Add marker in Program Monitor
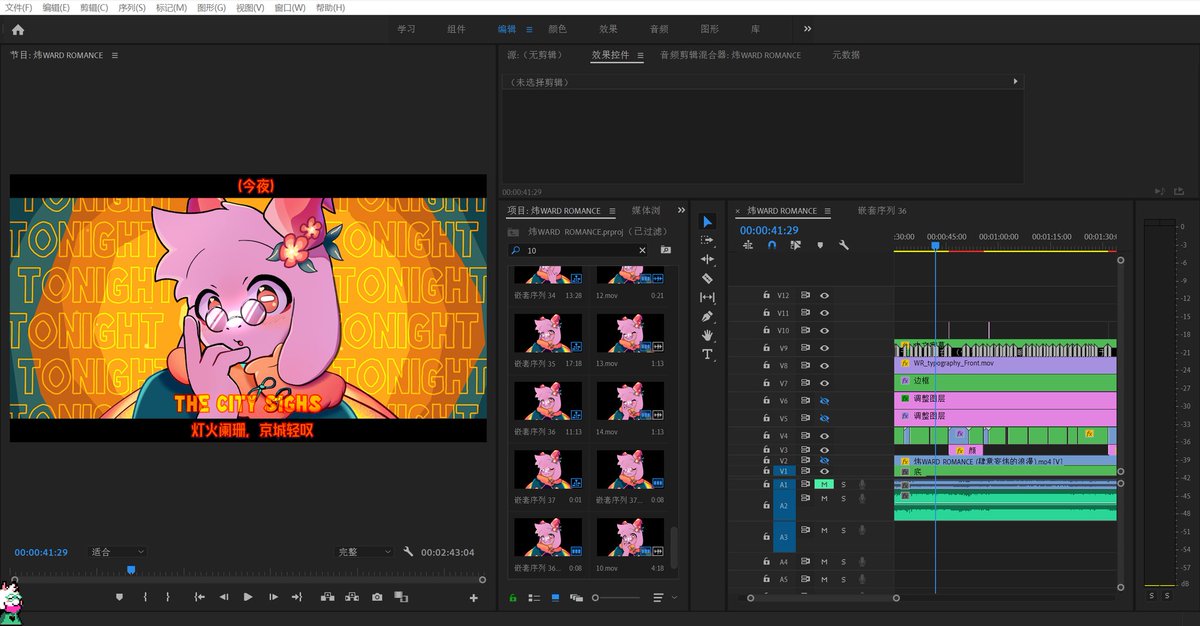 pos(119,597)
